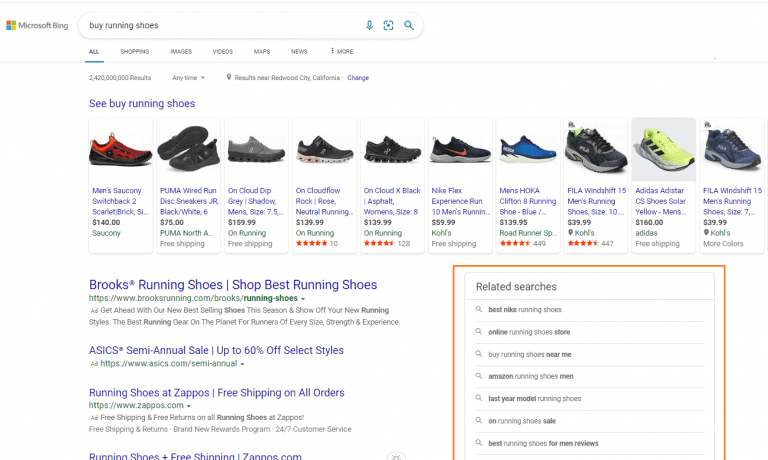The image size is (768, 460).
Task: Click 'Change' location link
Action: [358, 77]
